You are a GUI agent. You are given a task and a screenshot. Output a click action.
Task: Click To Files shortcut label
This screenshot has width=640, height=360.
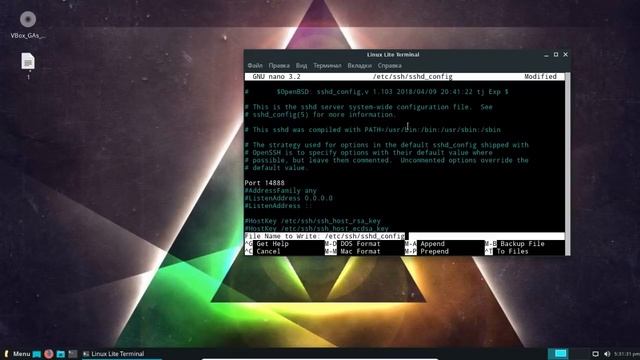512,251
